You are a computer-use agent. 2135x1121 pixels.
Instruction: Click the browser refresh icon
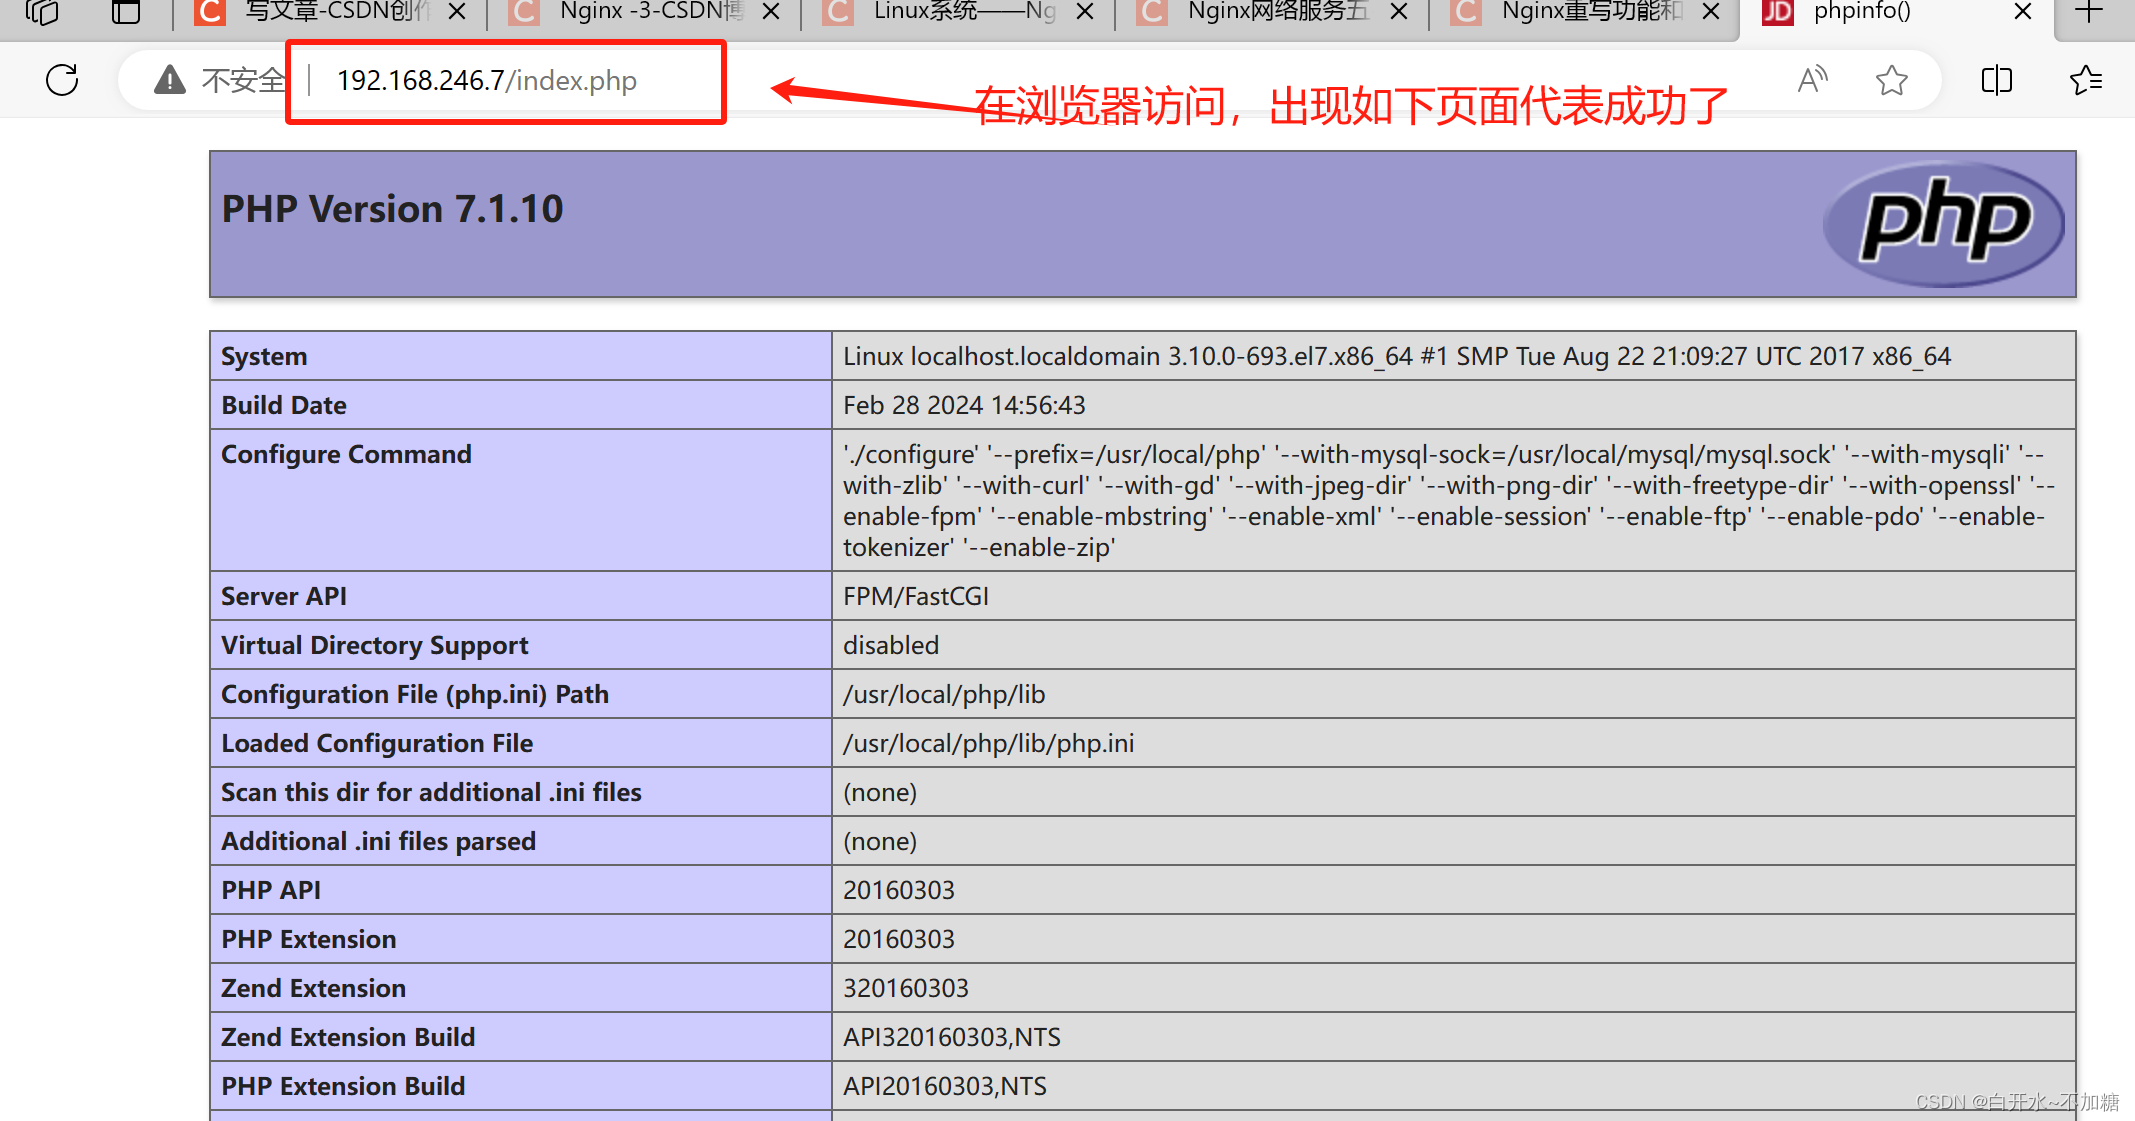click(62, 80)
